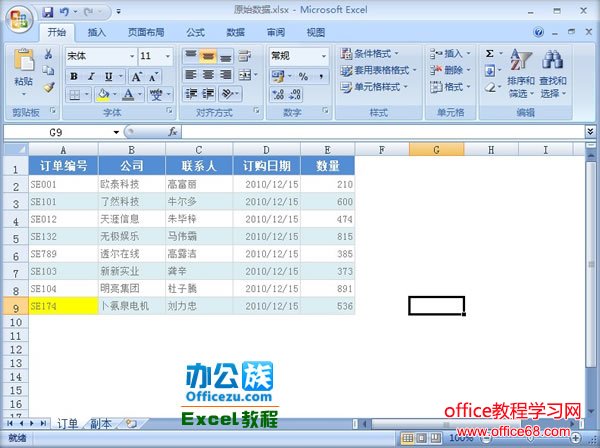Viewport: 600px width, 448px height.
Task: Expand the Name Box dropdown
Action: tap(116, 132)
